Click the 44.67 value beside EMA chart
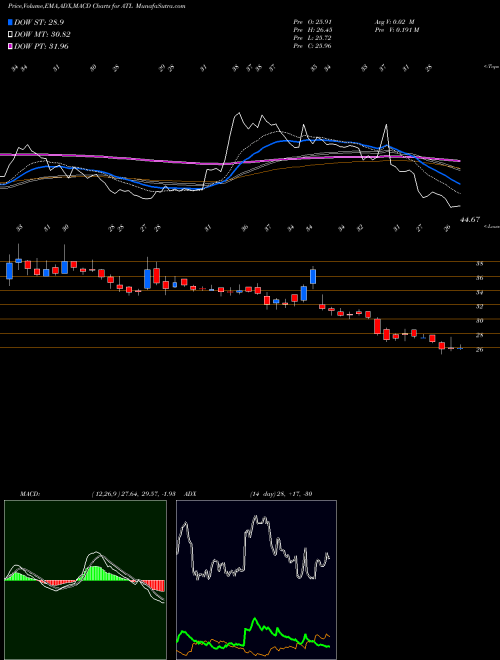The width and height of the screenshot is (500, 660). tap(470, 219)
